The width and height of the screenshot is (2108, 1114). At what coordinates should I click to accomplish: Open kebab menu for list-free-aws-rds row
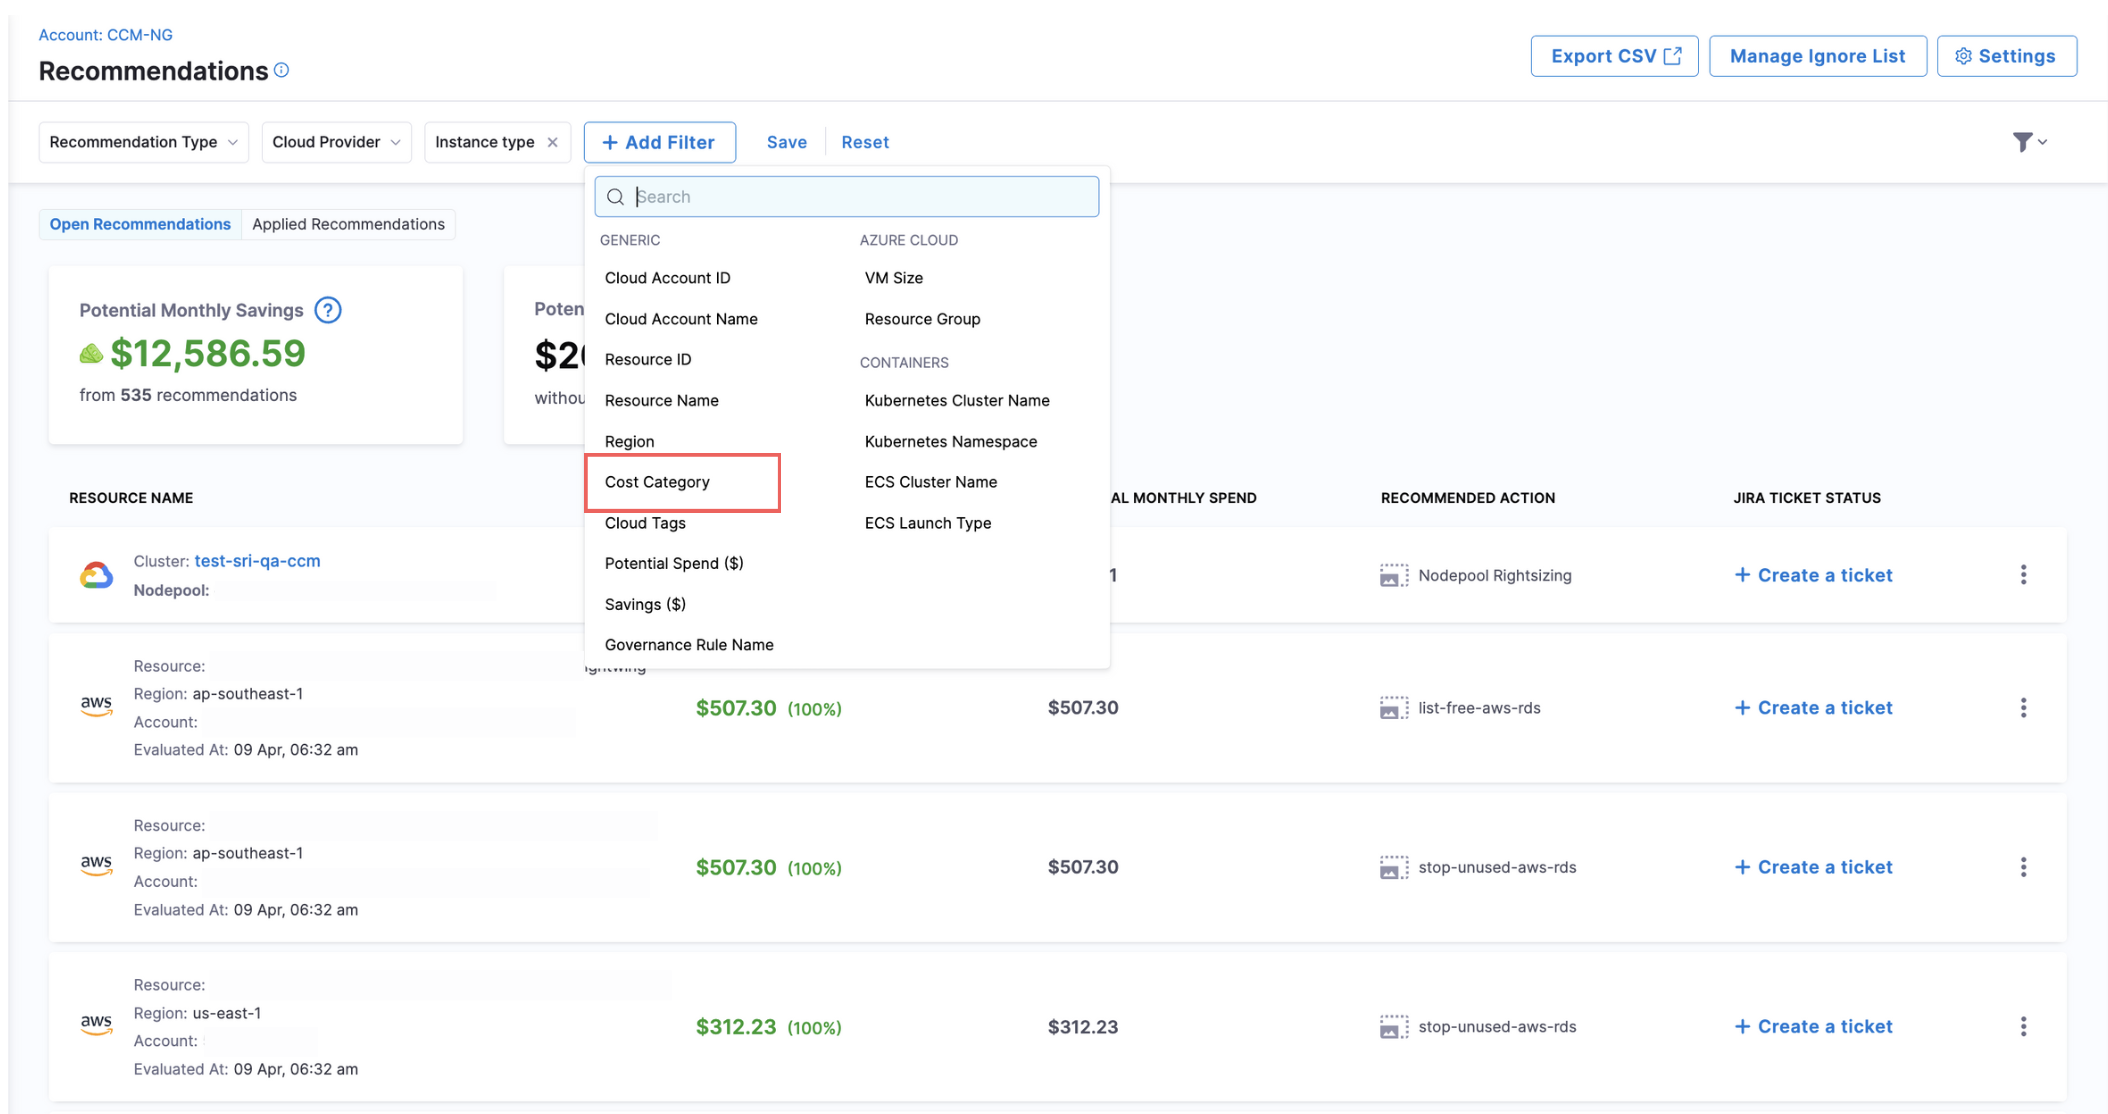(x=2023, y=708)
